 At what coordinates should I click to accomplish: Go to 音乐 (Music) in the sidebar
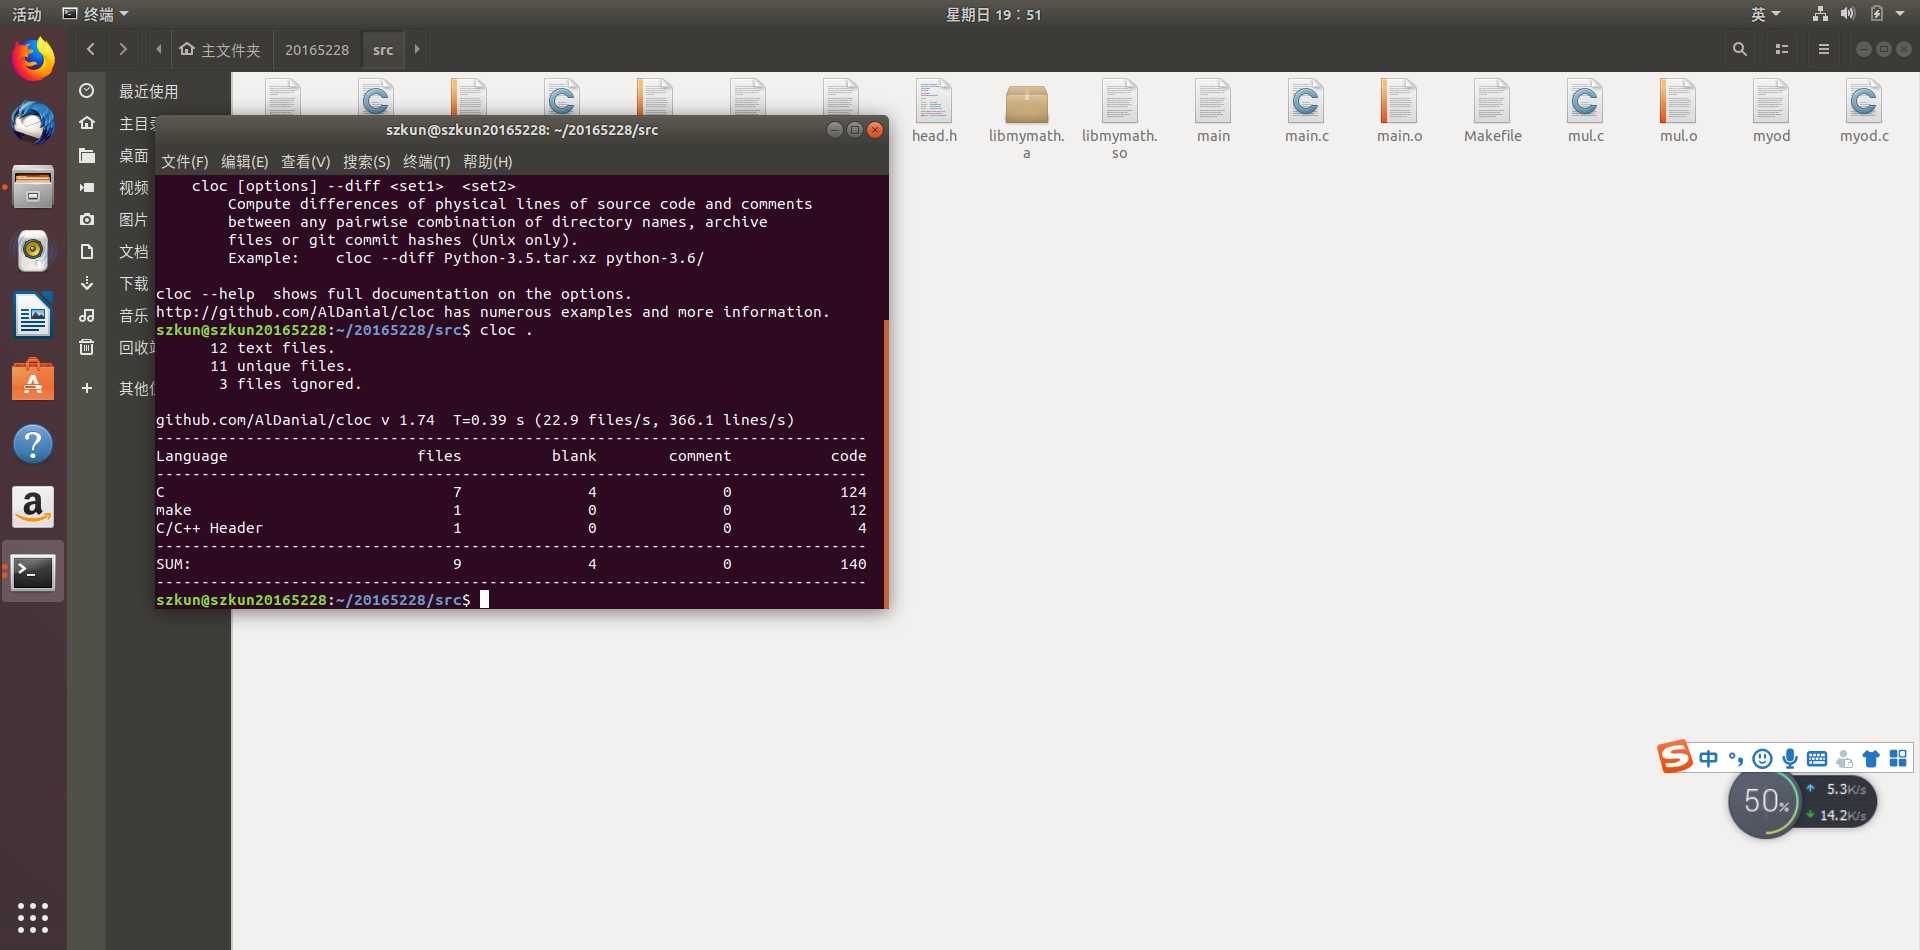(133, 315)
